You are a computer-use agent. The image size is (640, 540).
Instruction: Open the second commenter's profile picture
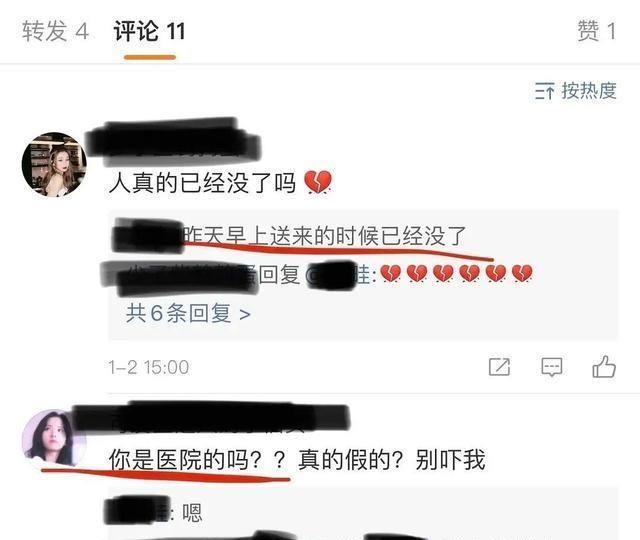pyautogui.click(x=54, y=438)
